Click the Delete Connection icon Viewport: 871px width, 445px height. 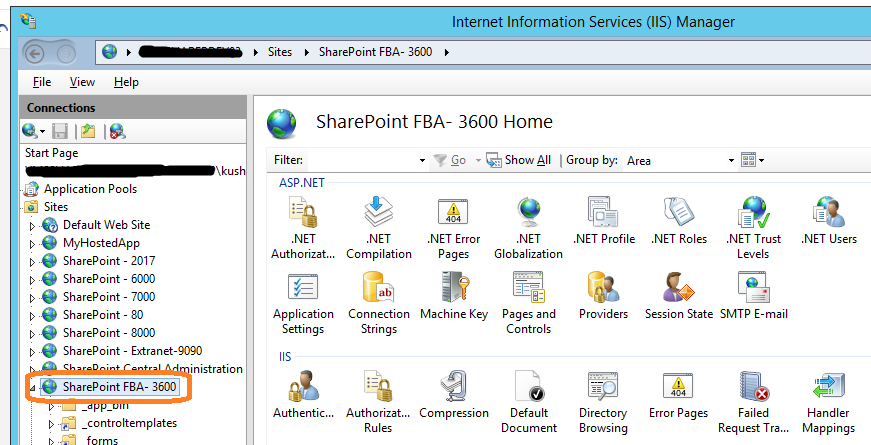coord(118,131)
